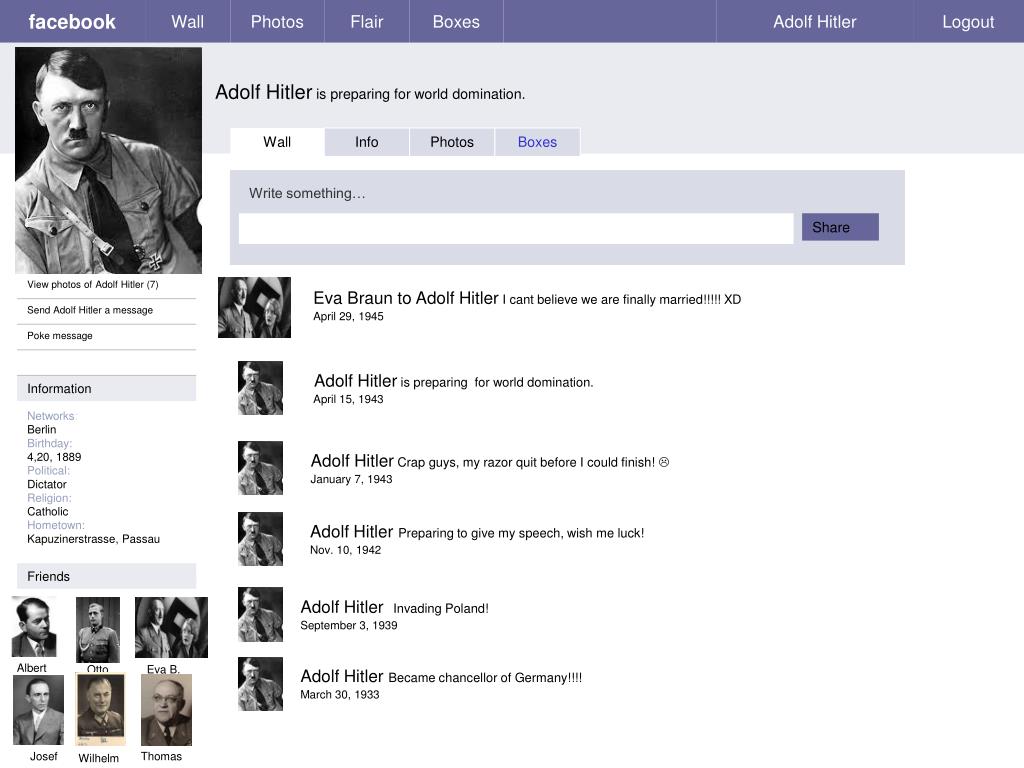Open friend Wilhelm's thumbnail

[x=101, y=710]
